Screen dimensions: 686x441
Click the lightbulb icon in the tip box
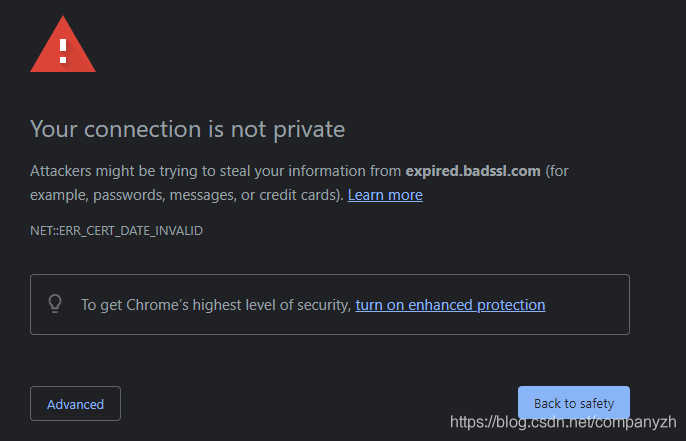pos(56,304)
